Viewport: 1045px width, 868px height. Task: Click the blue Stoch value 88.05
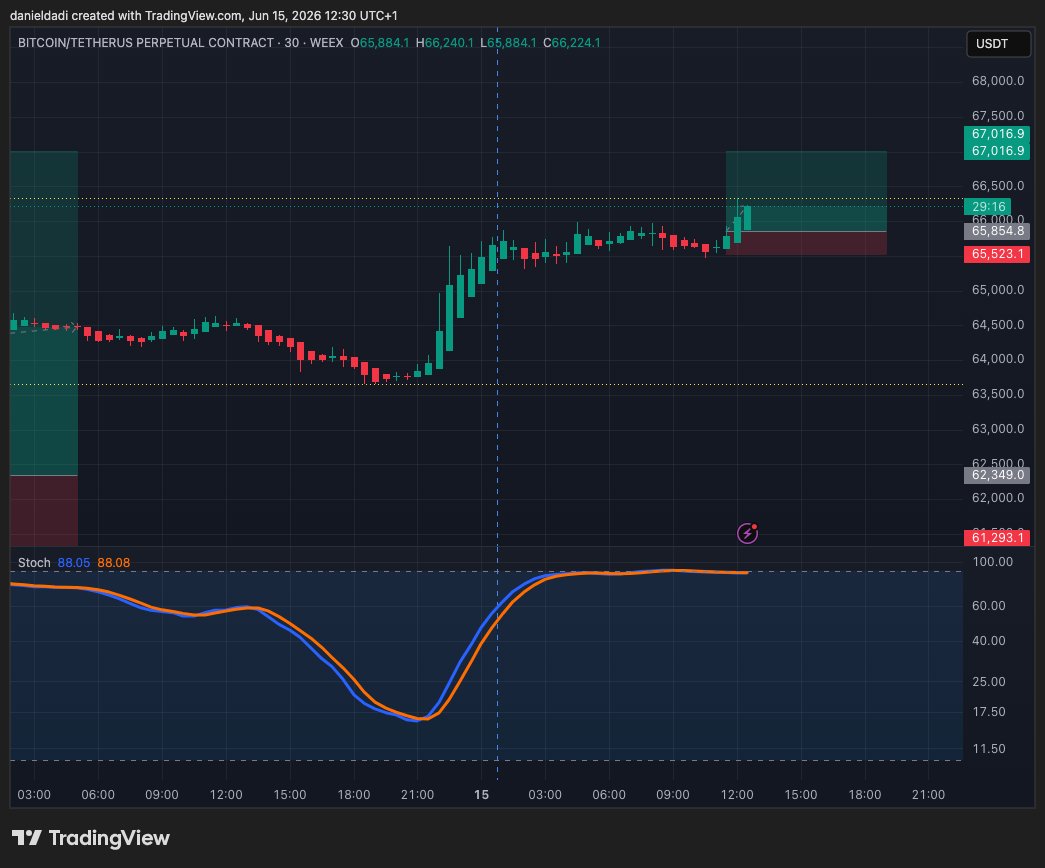point(73,563)
